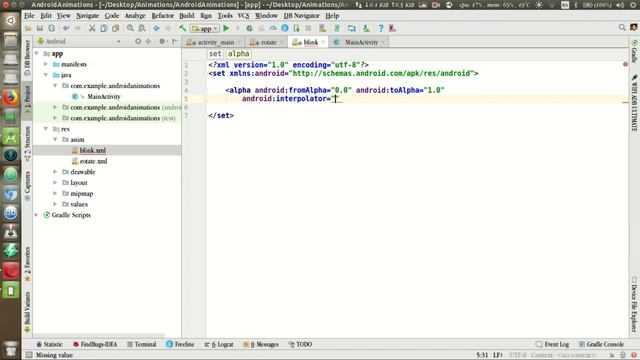Switch to the MainActivity tab

coord(359,42)
